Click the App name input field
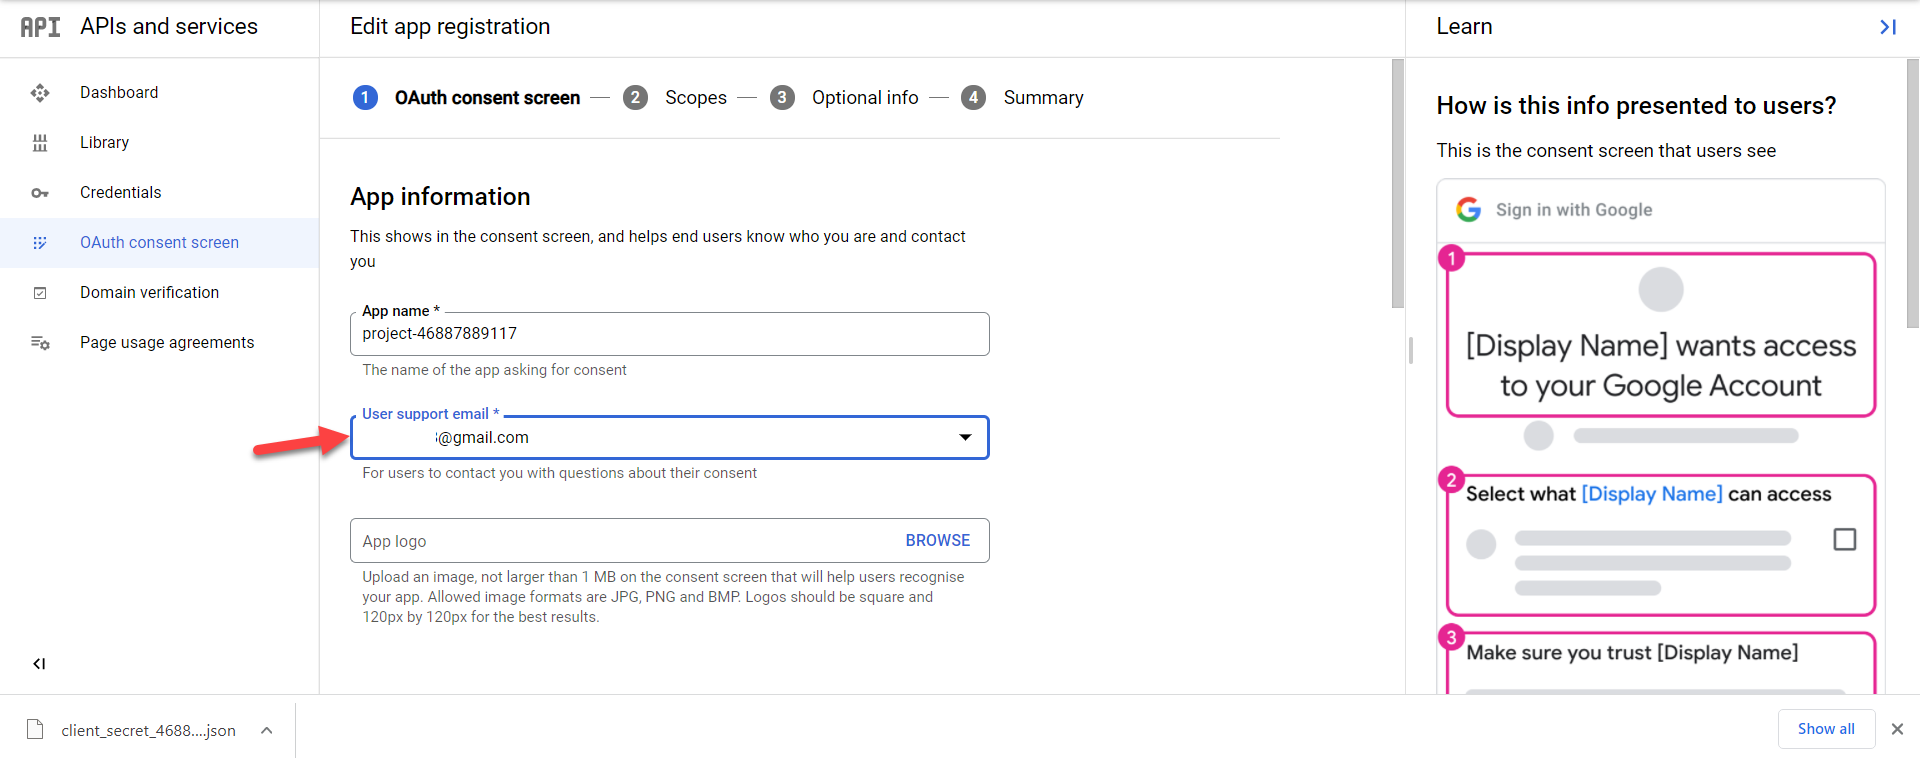 [668, 334]
